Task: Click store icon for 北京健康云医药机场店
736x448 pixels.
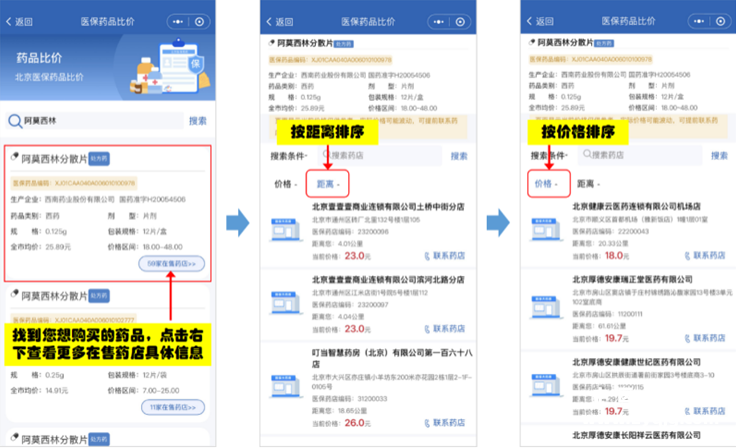Action: coord(545,229)
